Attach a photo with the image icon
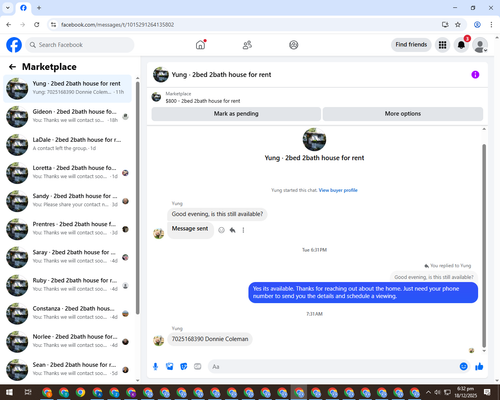500x400 pixels. tap(170, 367)
